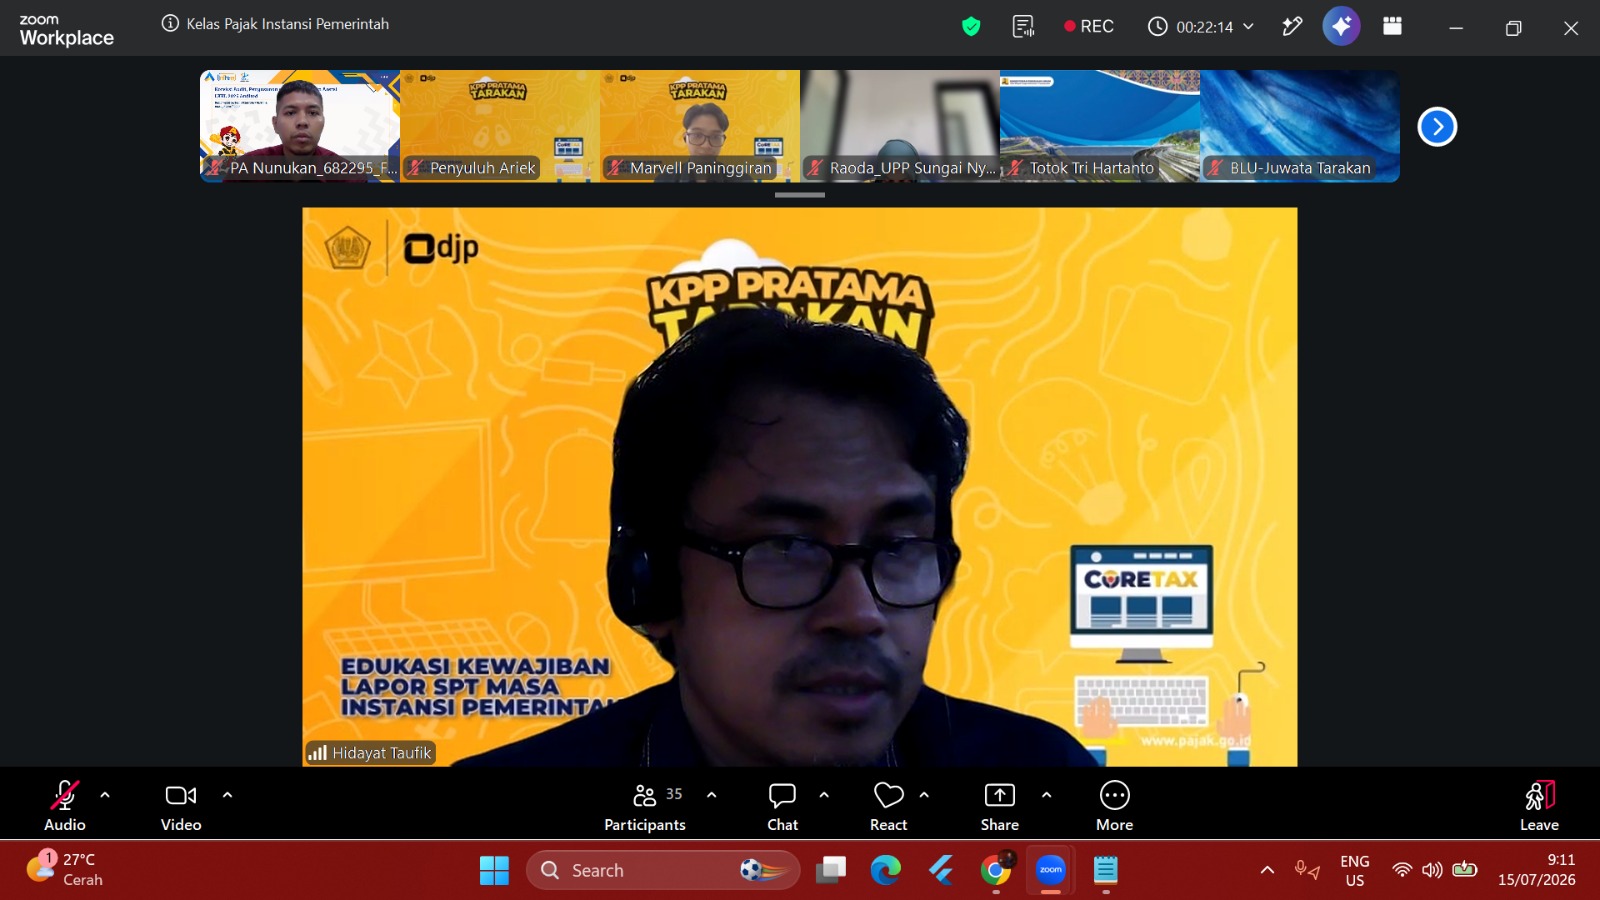The height and width of the screenshot is (900, 1600).
Task: Expand the timer dropdown next to 00:22:14
Action: pyautogui.click(x=1248, y=27)
